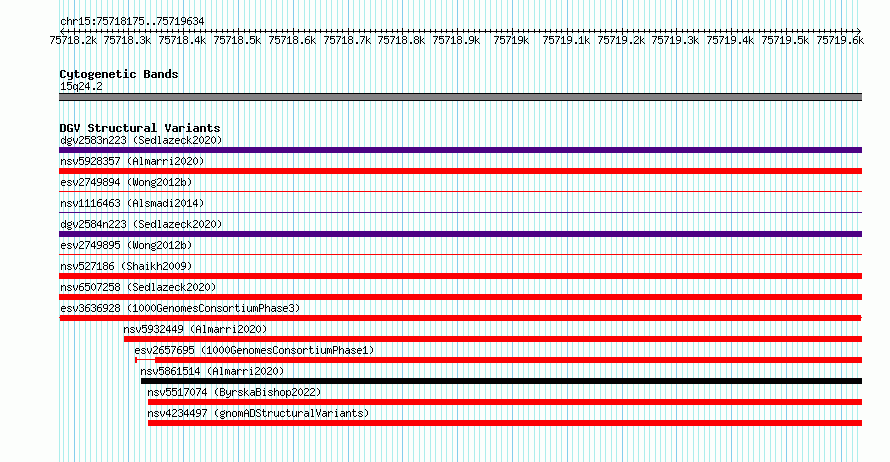Click the 75718.5k ruler position
Image resolution: width=890 pixels, height=462 pixels.
coord(237,40)
